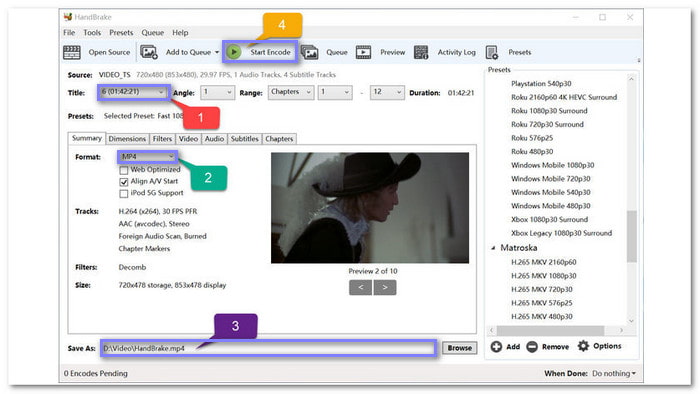Click the Open Source button label
This screenshot has width=700, height=394.
(x=109, y=52)
